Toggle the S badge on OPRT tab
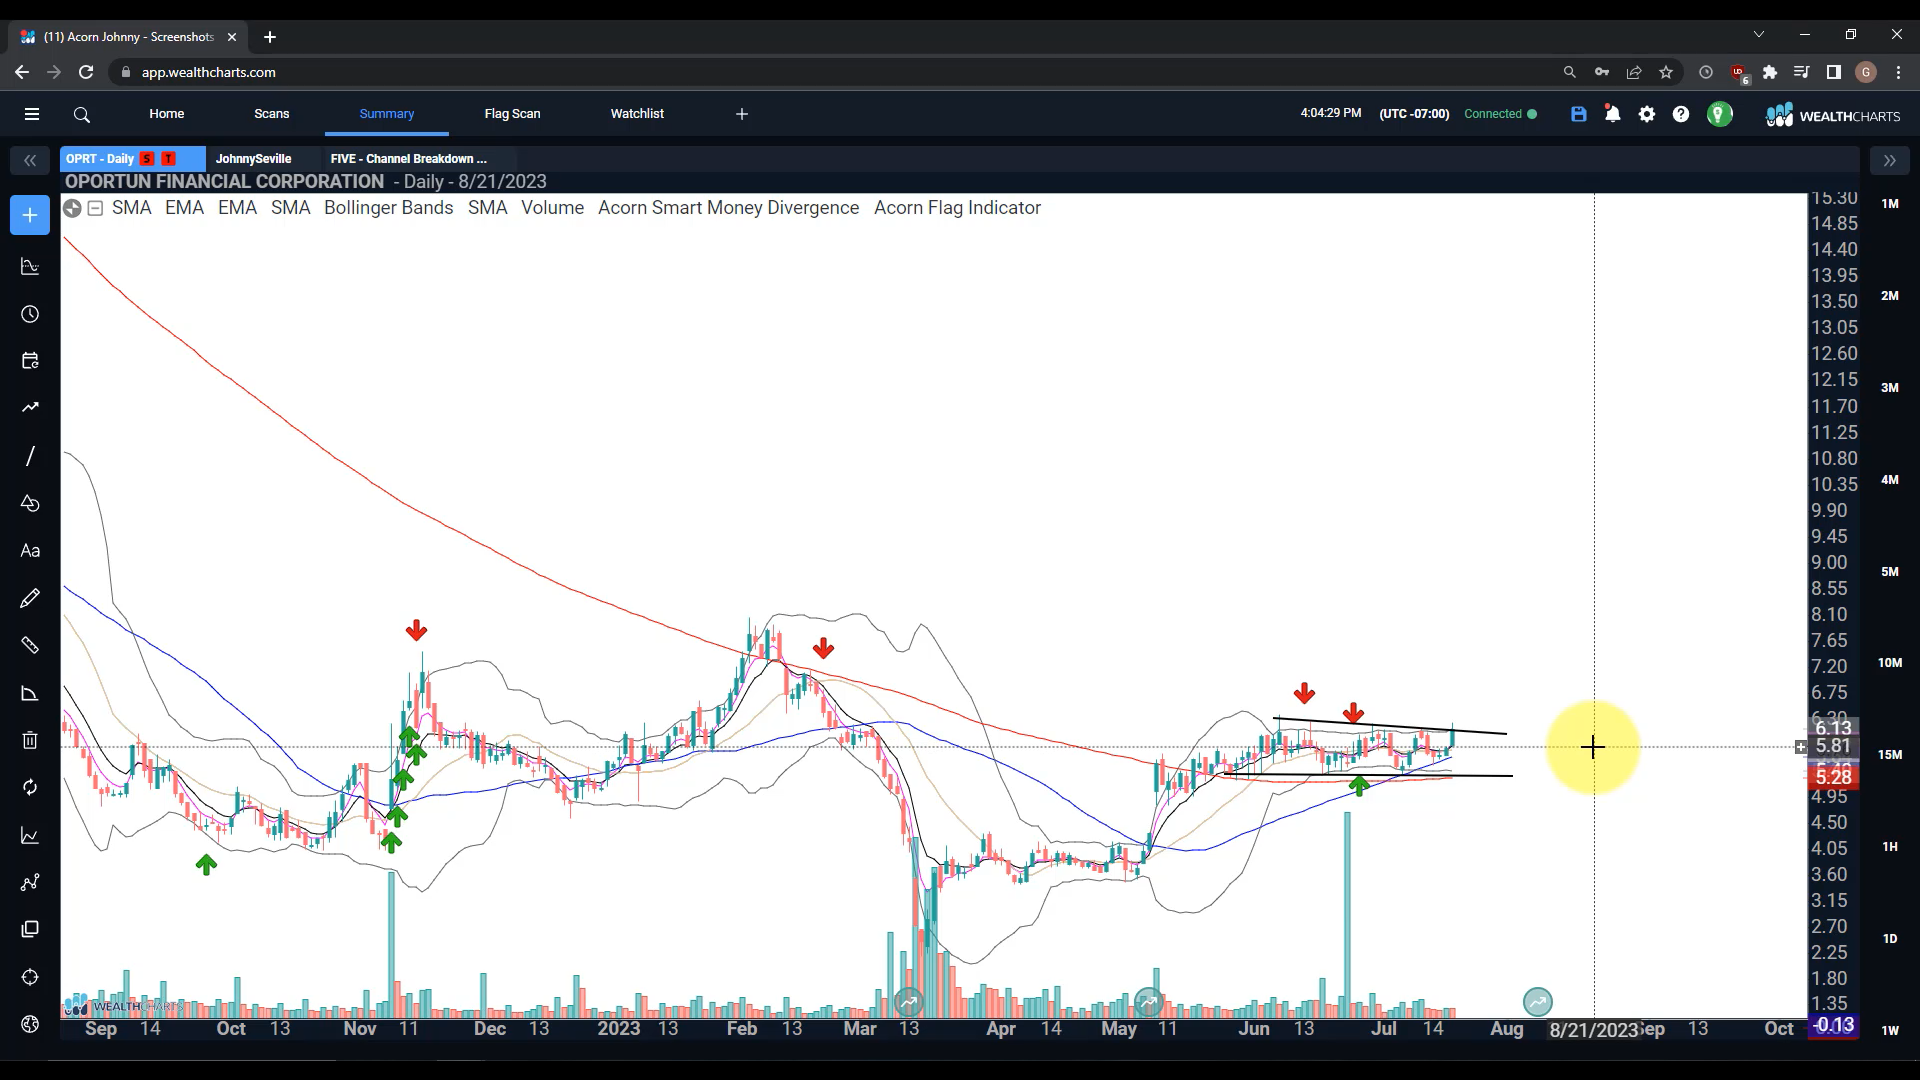 [x=147, y=159]
